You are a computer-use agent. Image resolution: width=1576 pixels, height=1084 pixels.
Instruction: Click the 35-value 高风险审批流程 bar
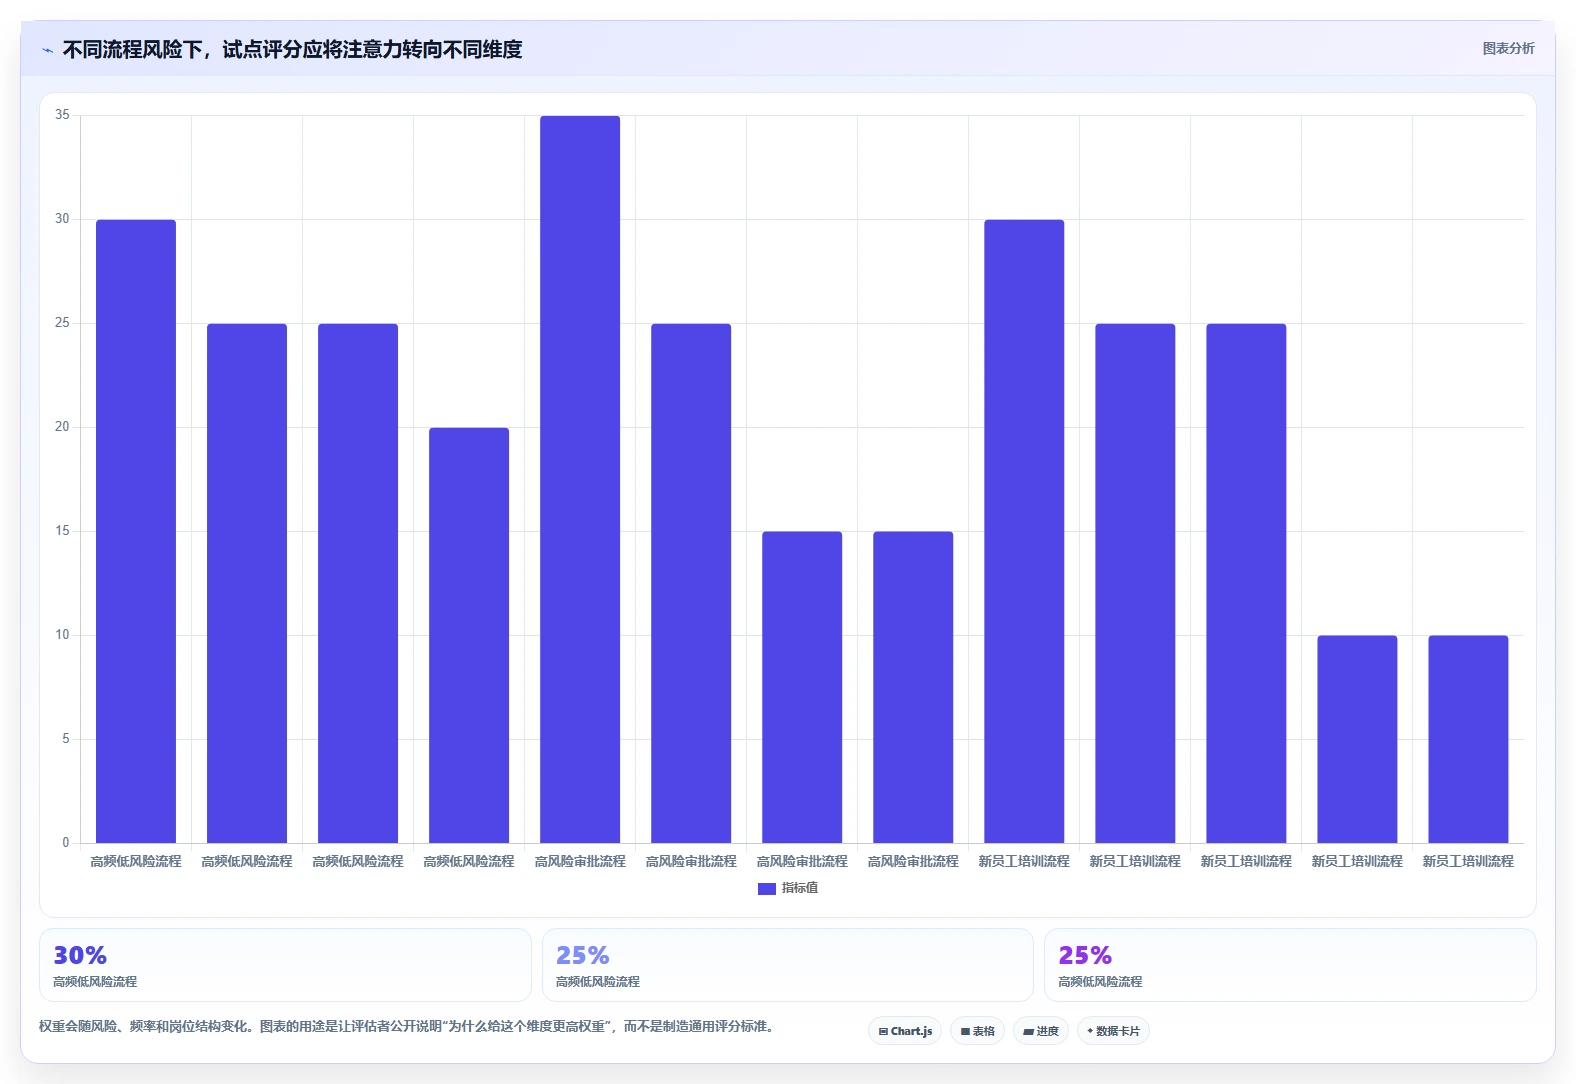[x=580, y=479]
